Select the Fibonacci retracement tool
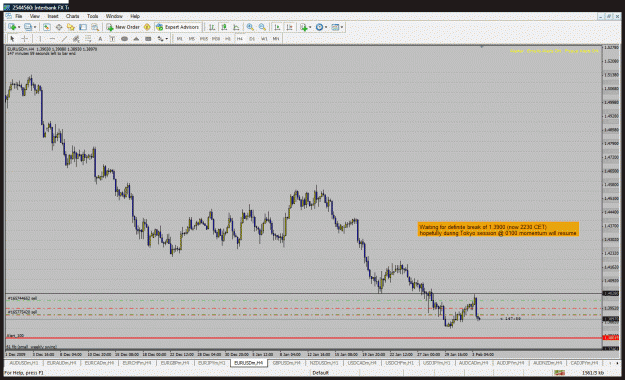625x380 pixels. (x=88, y=39)
